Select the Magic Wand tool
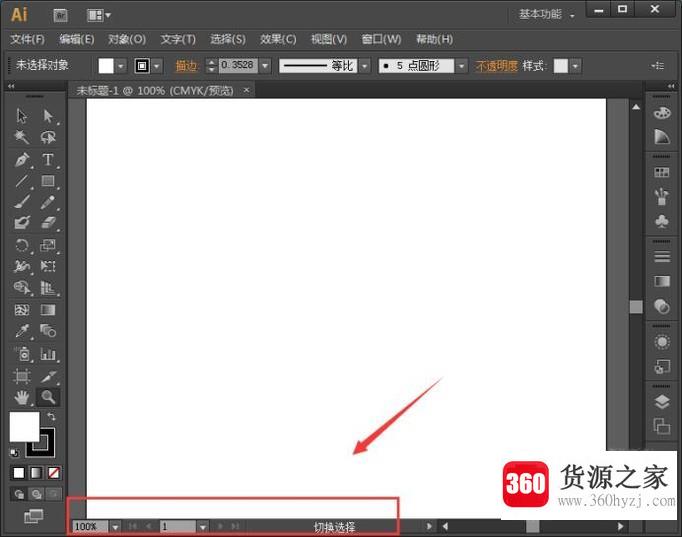 coord(22,137)
